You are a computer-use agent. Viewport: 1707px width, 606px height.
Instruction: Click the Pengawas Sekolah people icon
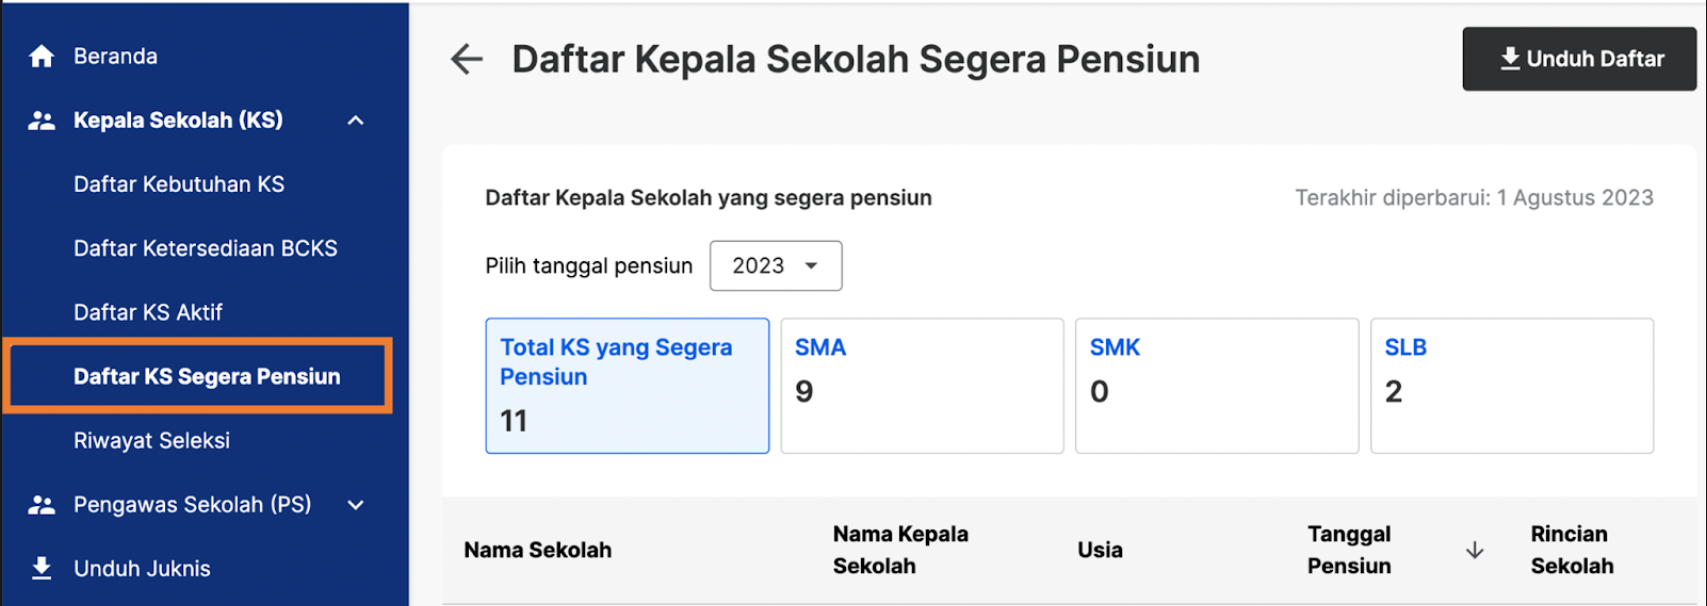[41, 505]
